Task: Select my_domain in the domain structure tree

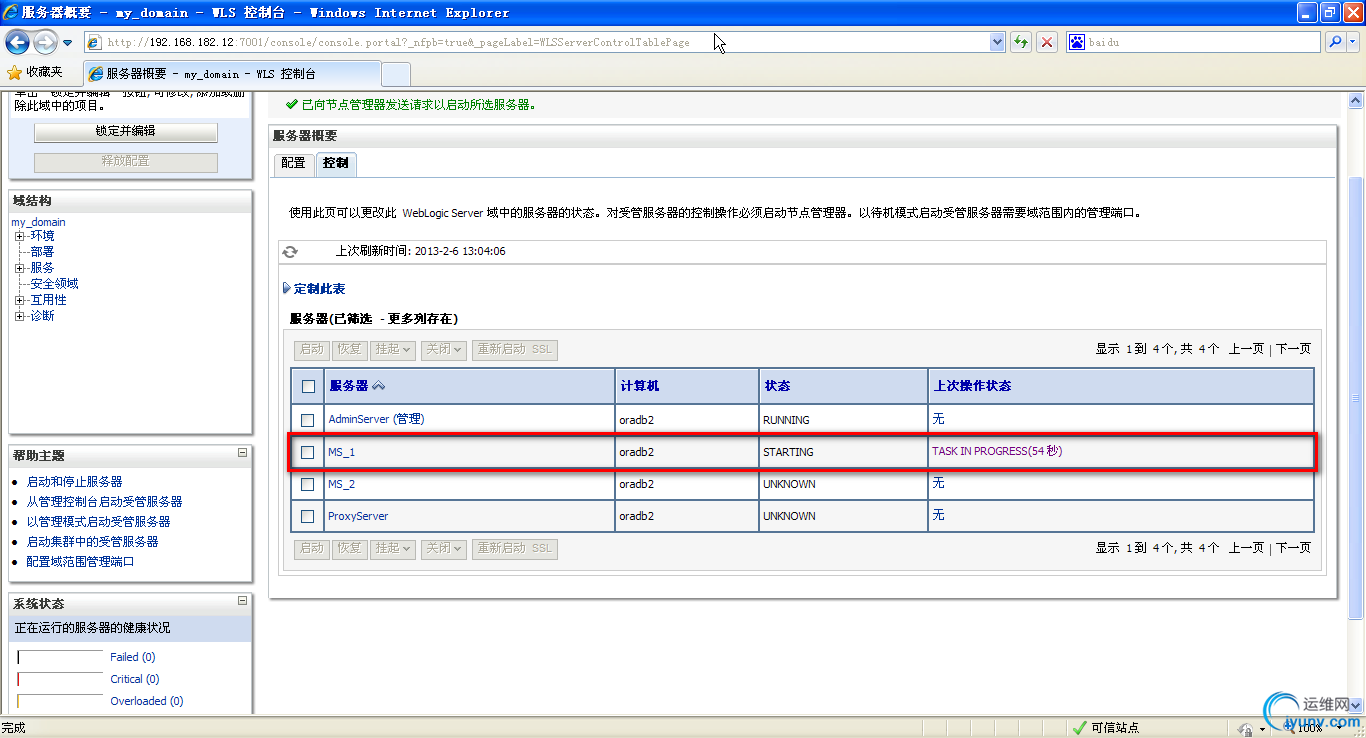Action: [x=38, y=222]
